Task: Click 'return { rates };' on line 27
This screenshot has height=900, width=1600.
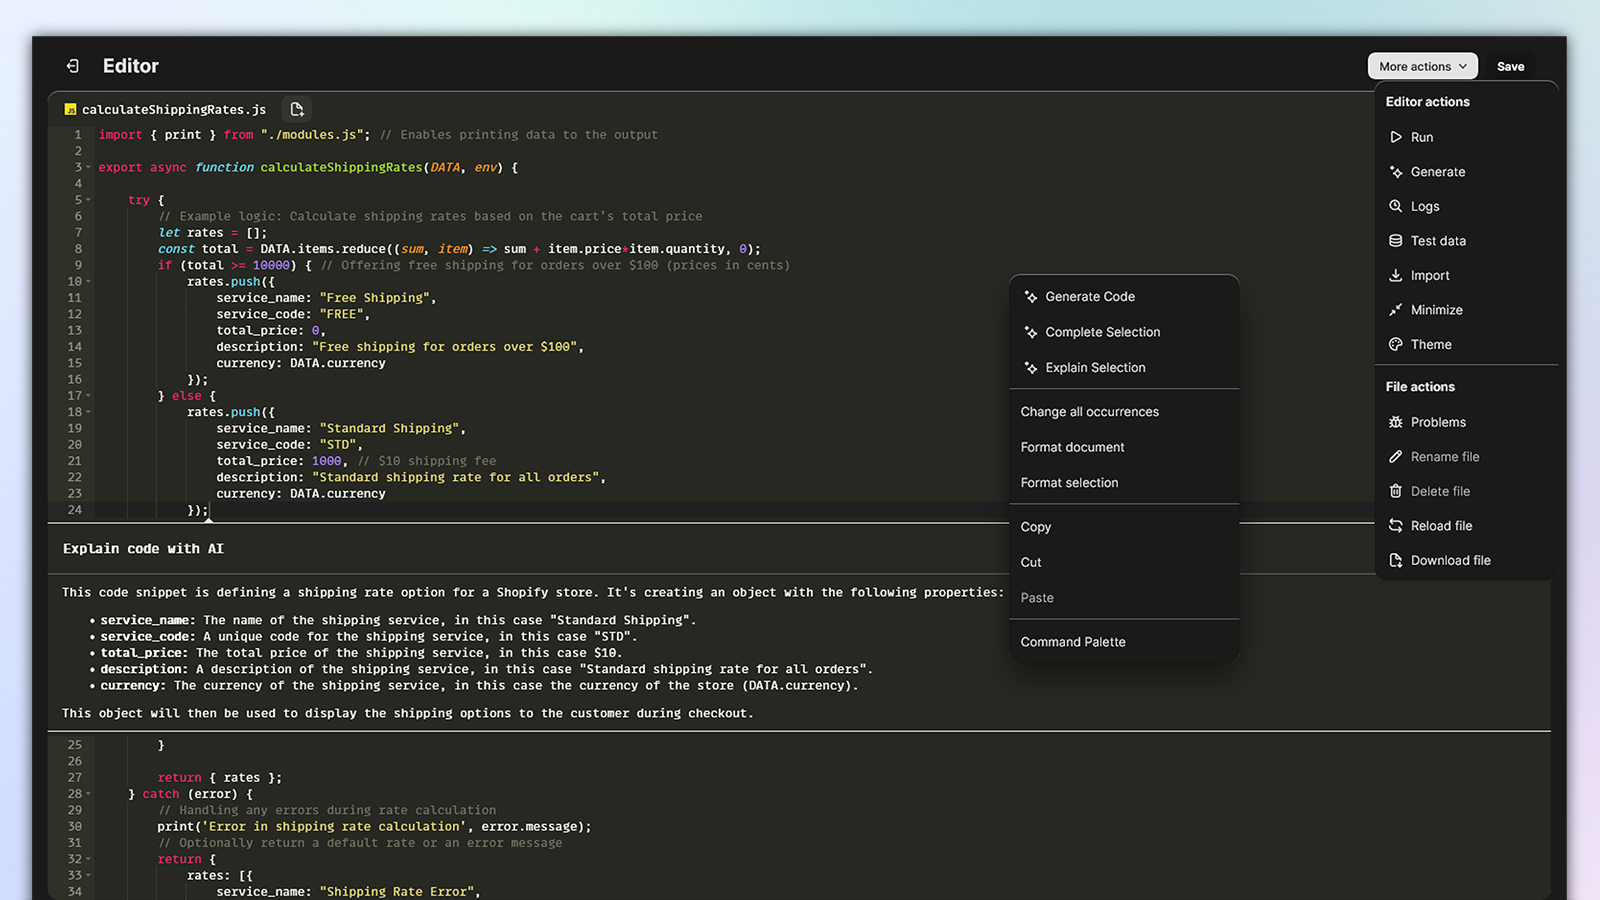Action: click(x=219, y=778)
